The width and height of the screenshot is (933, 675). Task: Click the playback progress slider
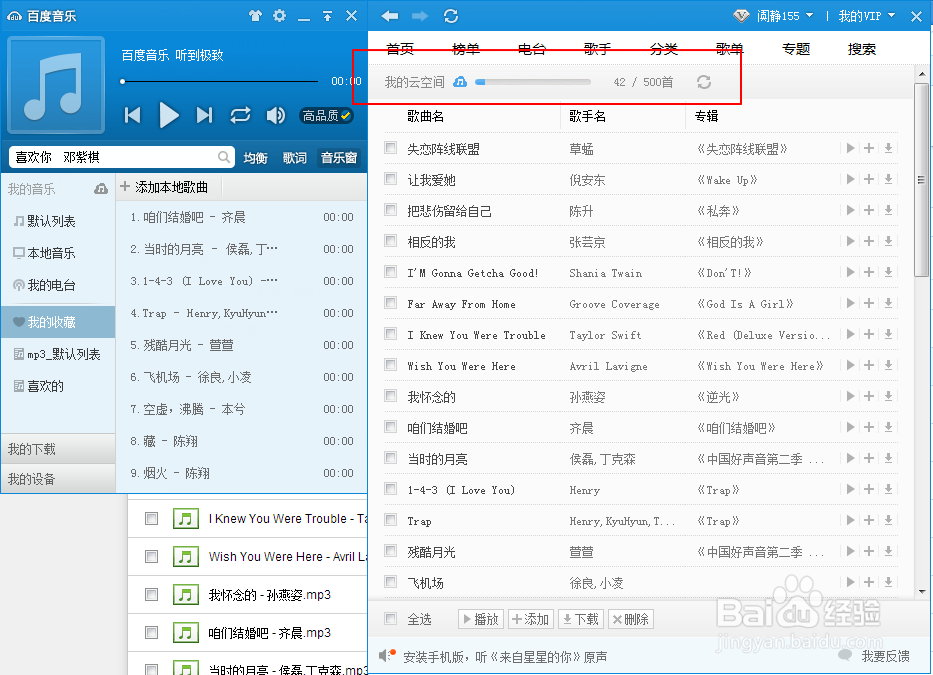pyautogui.click(x=221, y=81)
